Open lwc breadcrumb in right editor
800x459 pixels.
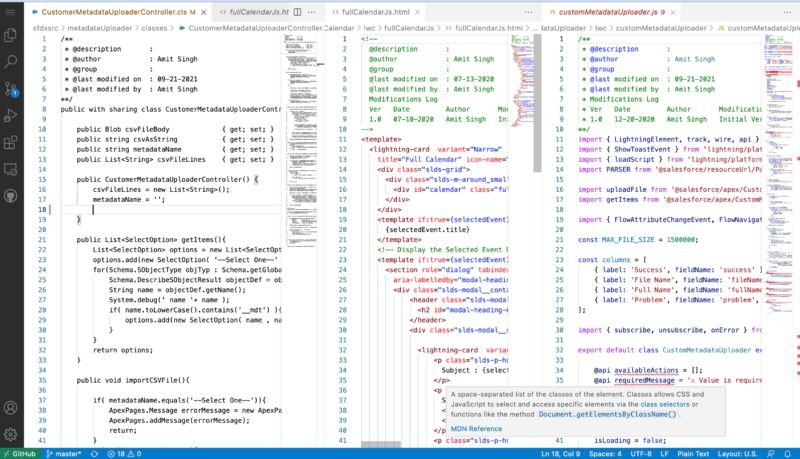click(601, 28)
